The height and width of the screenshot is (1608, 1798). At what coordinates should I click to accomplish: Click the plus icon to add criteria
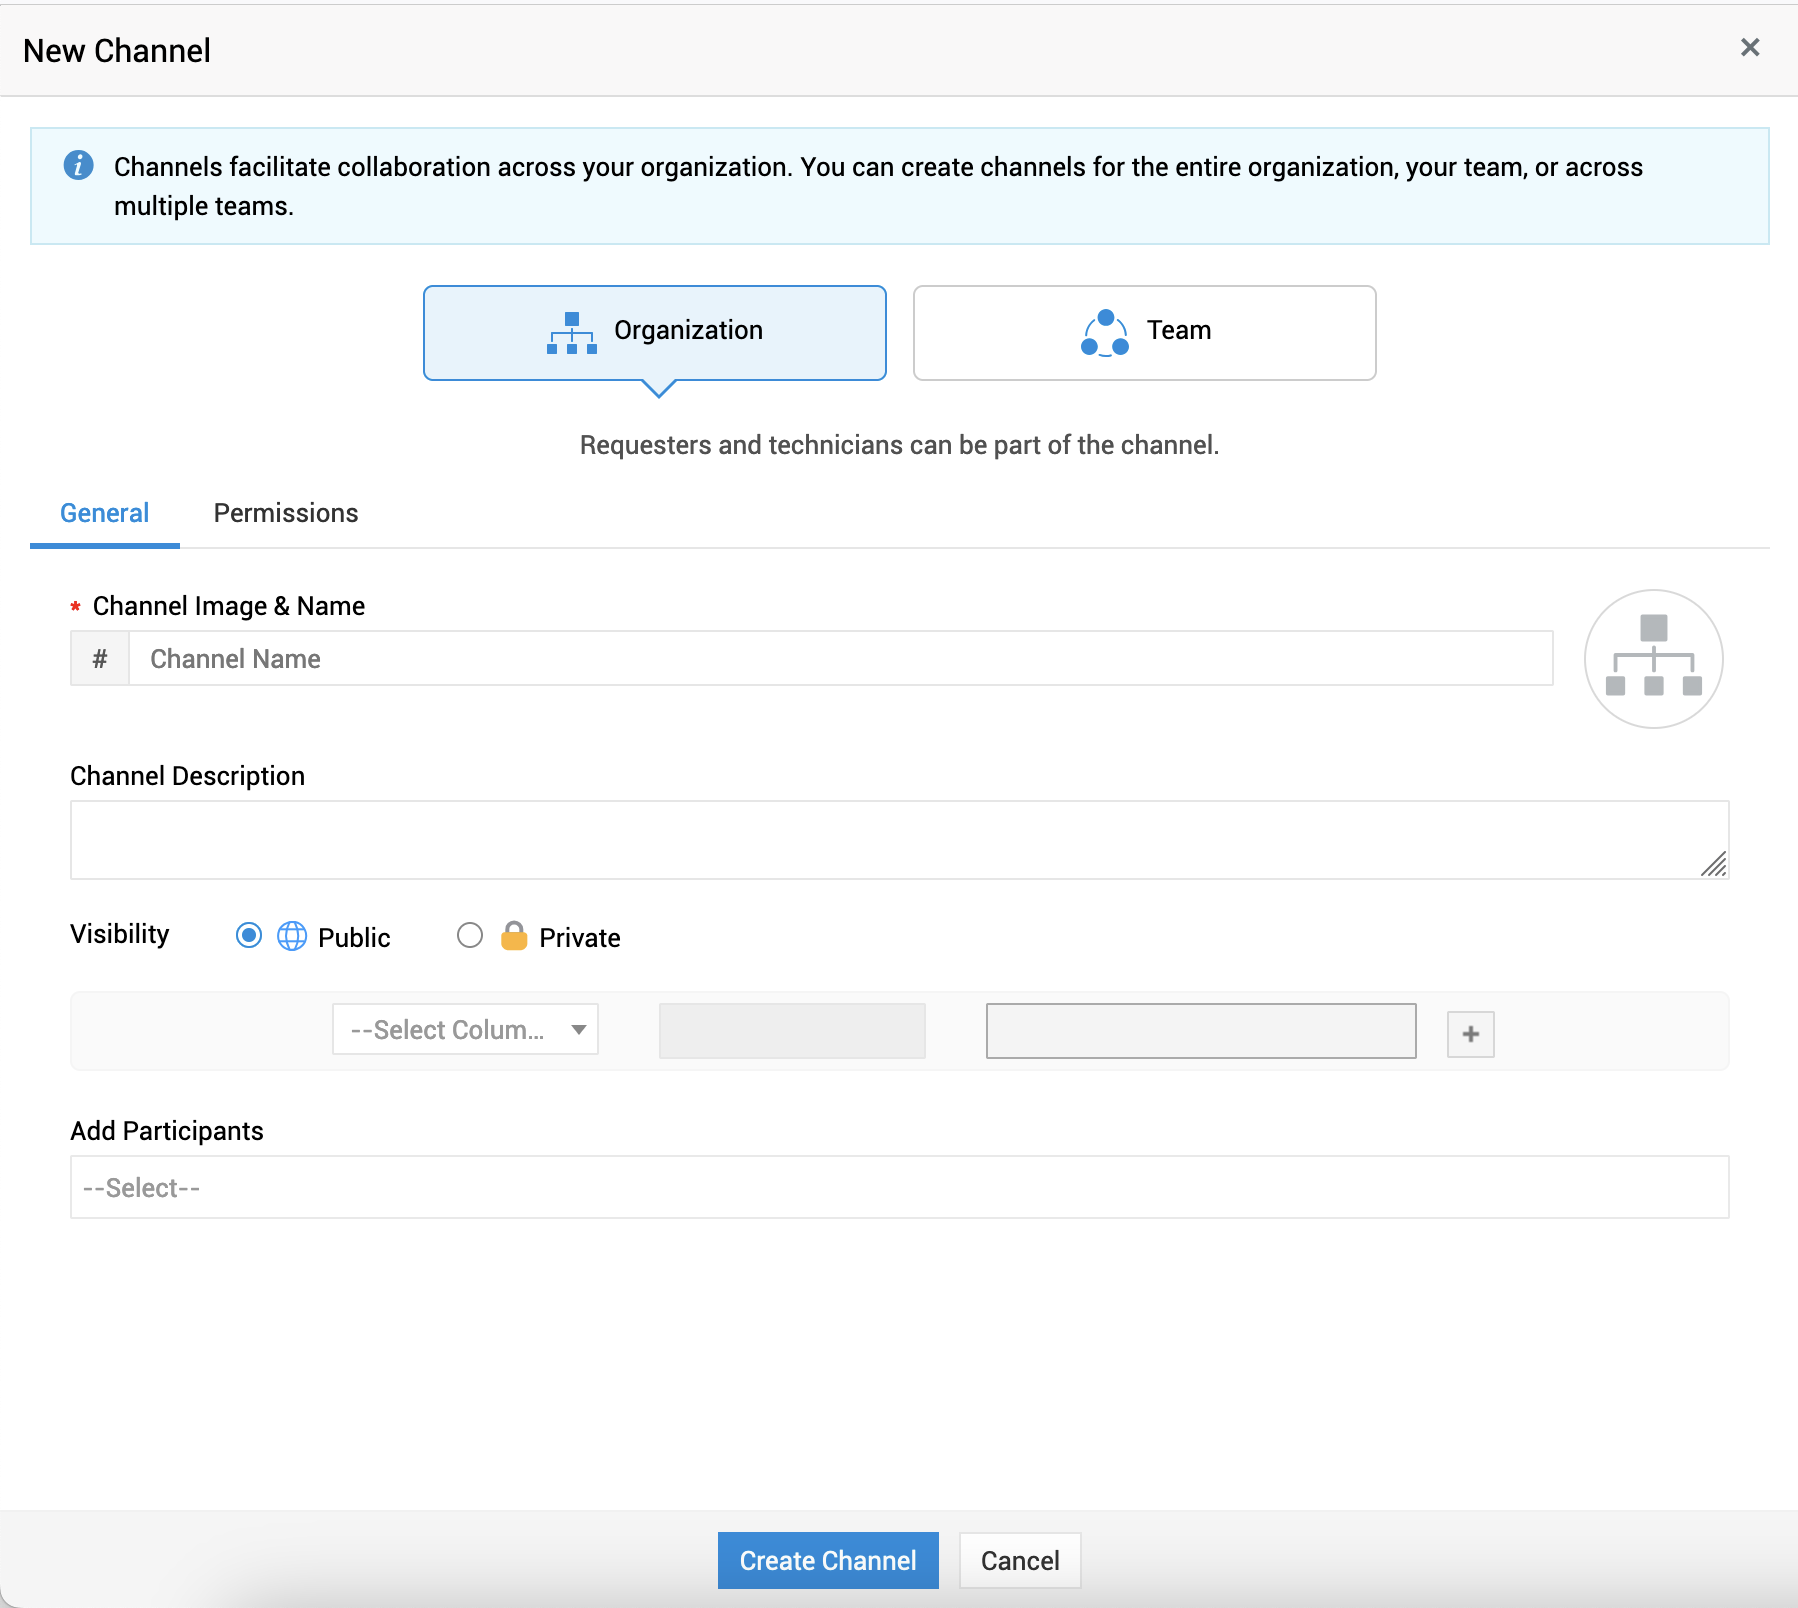tap(1471, 1033)
